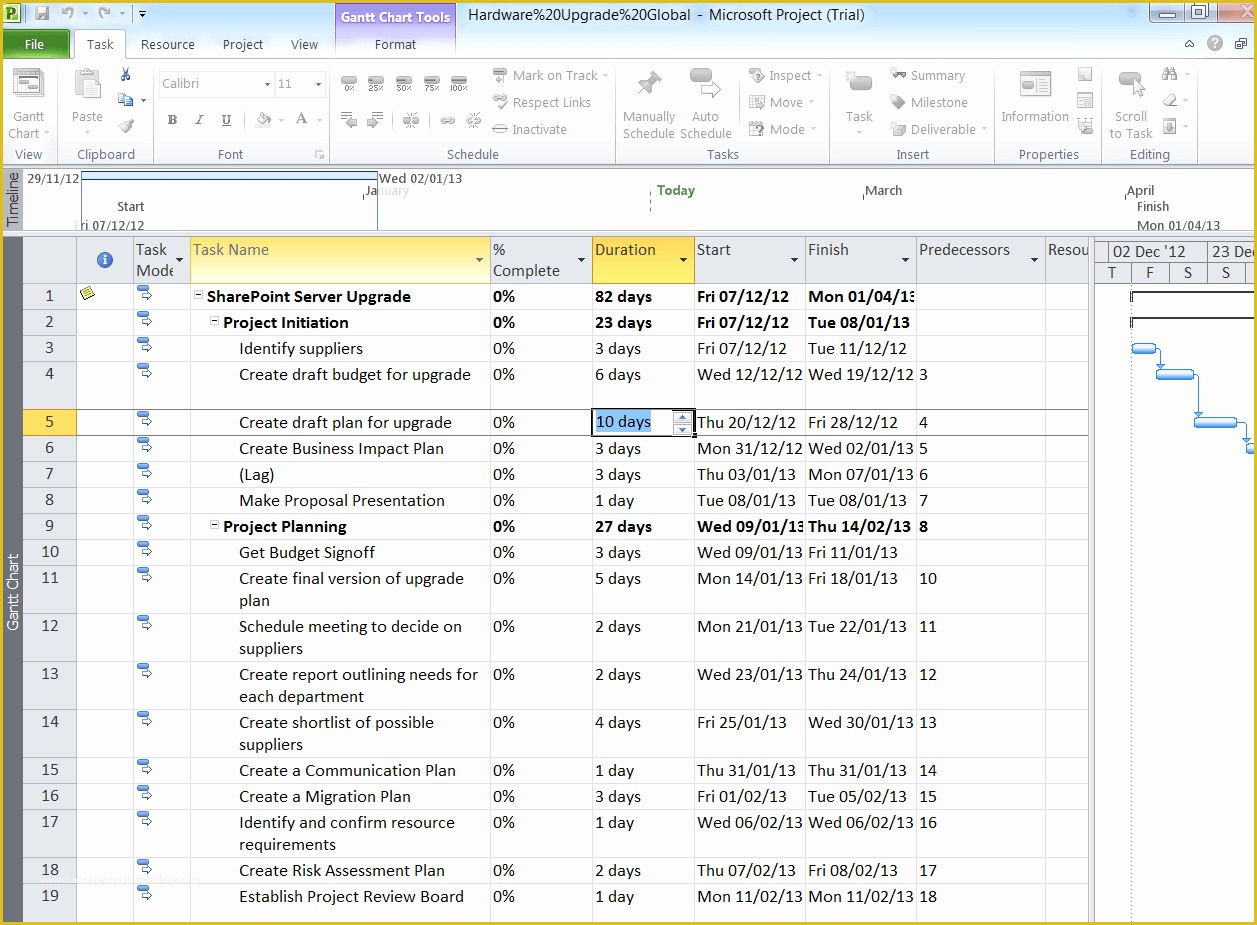The height and width of the screenshot is (925, 1257).
Task: Mark task 50% complete
Action: (404, 83)
